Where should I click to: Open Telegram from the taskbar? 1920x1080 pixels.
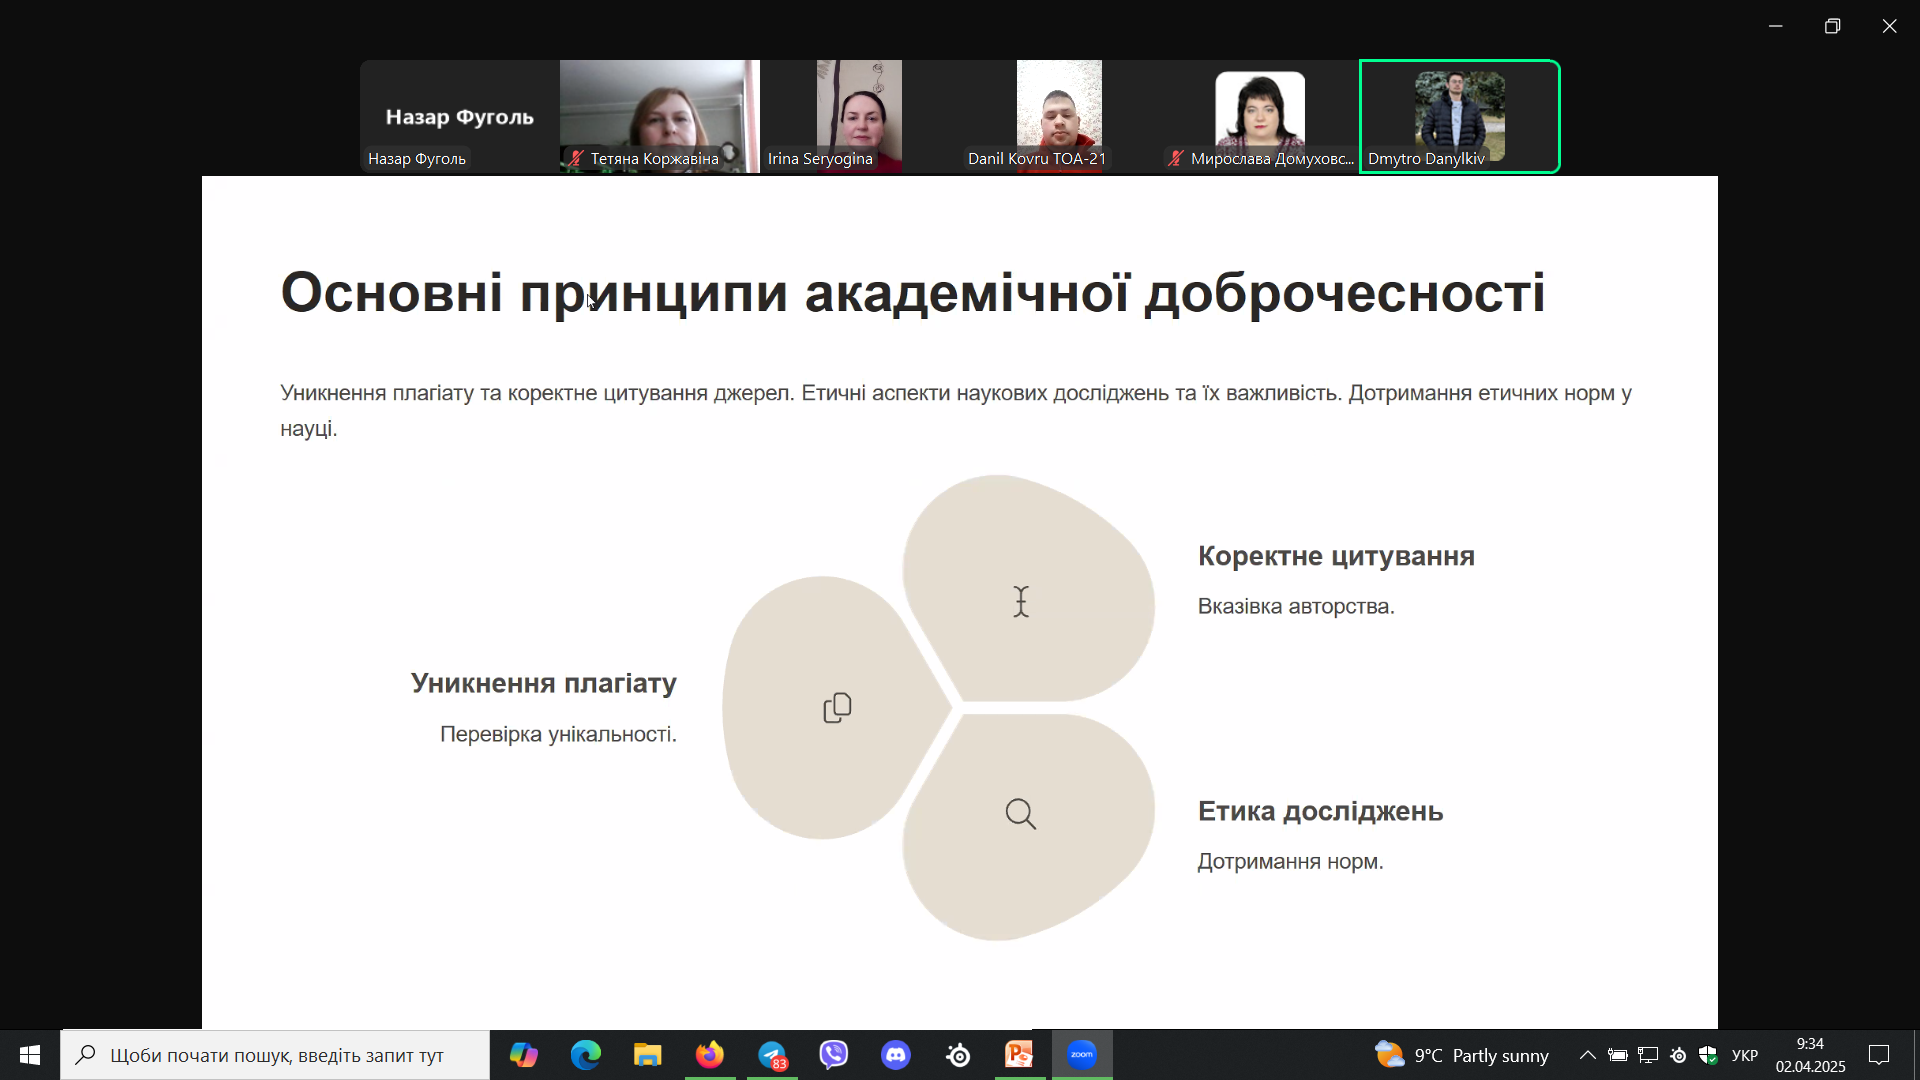(772, 1055)
